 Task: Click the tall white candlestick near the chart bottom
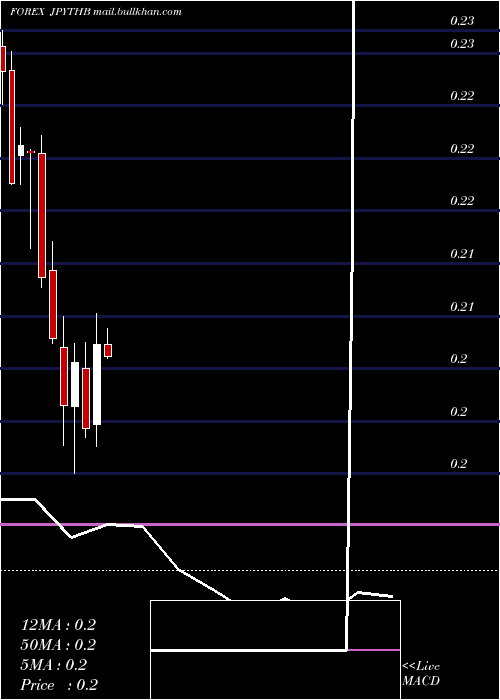click(x=97, y=384)
